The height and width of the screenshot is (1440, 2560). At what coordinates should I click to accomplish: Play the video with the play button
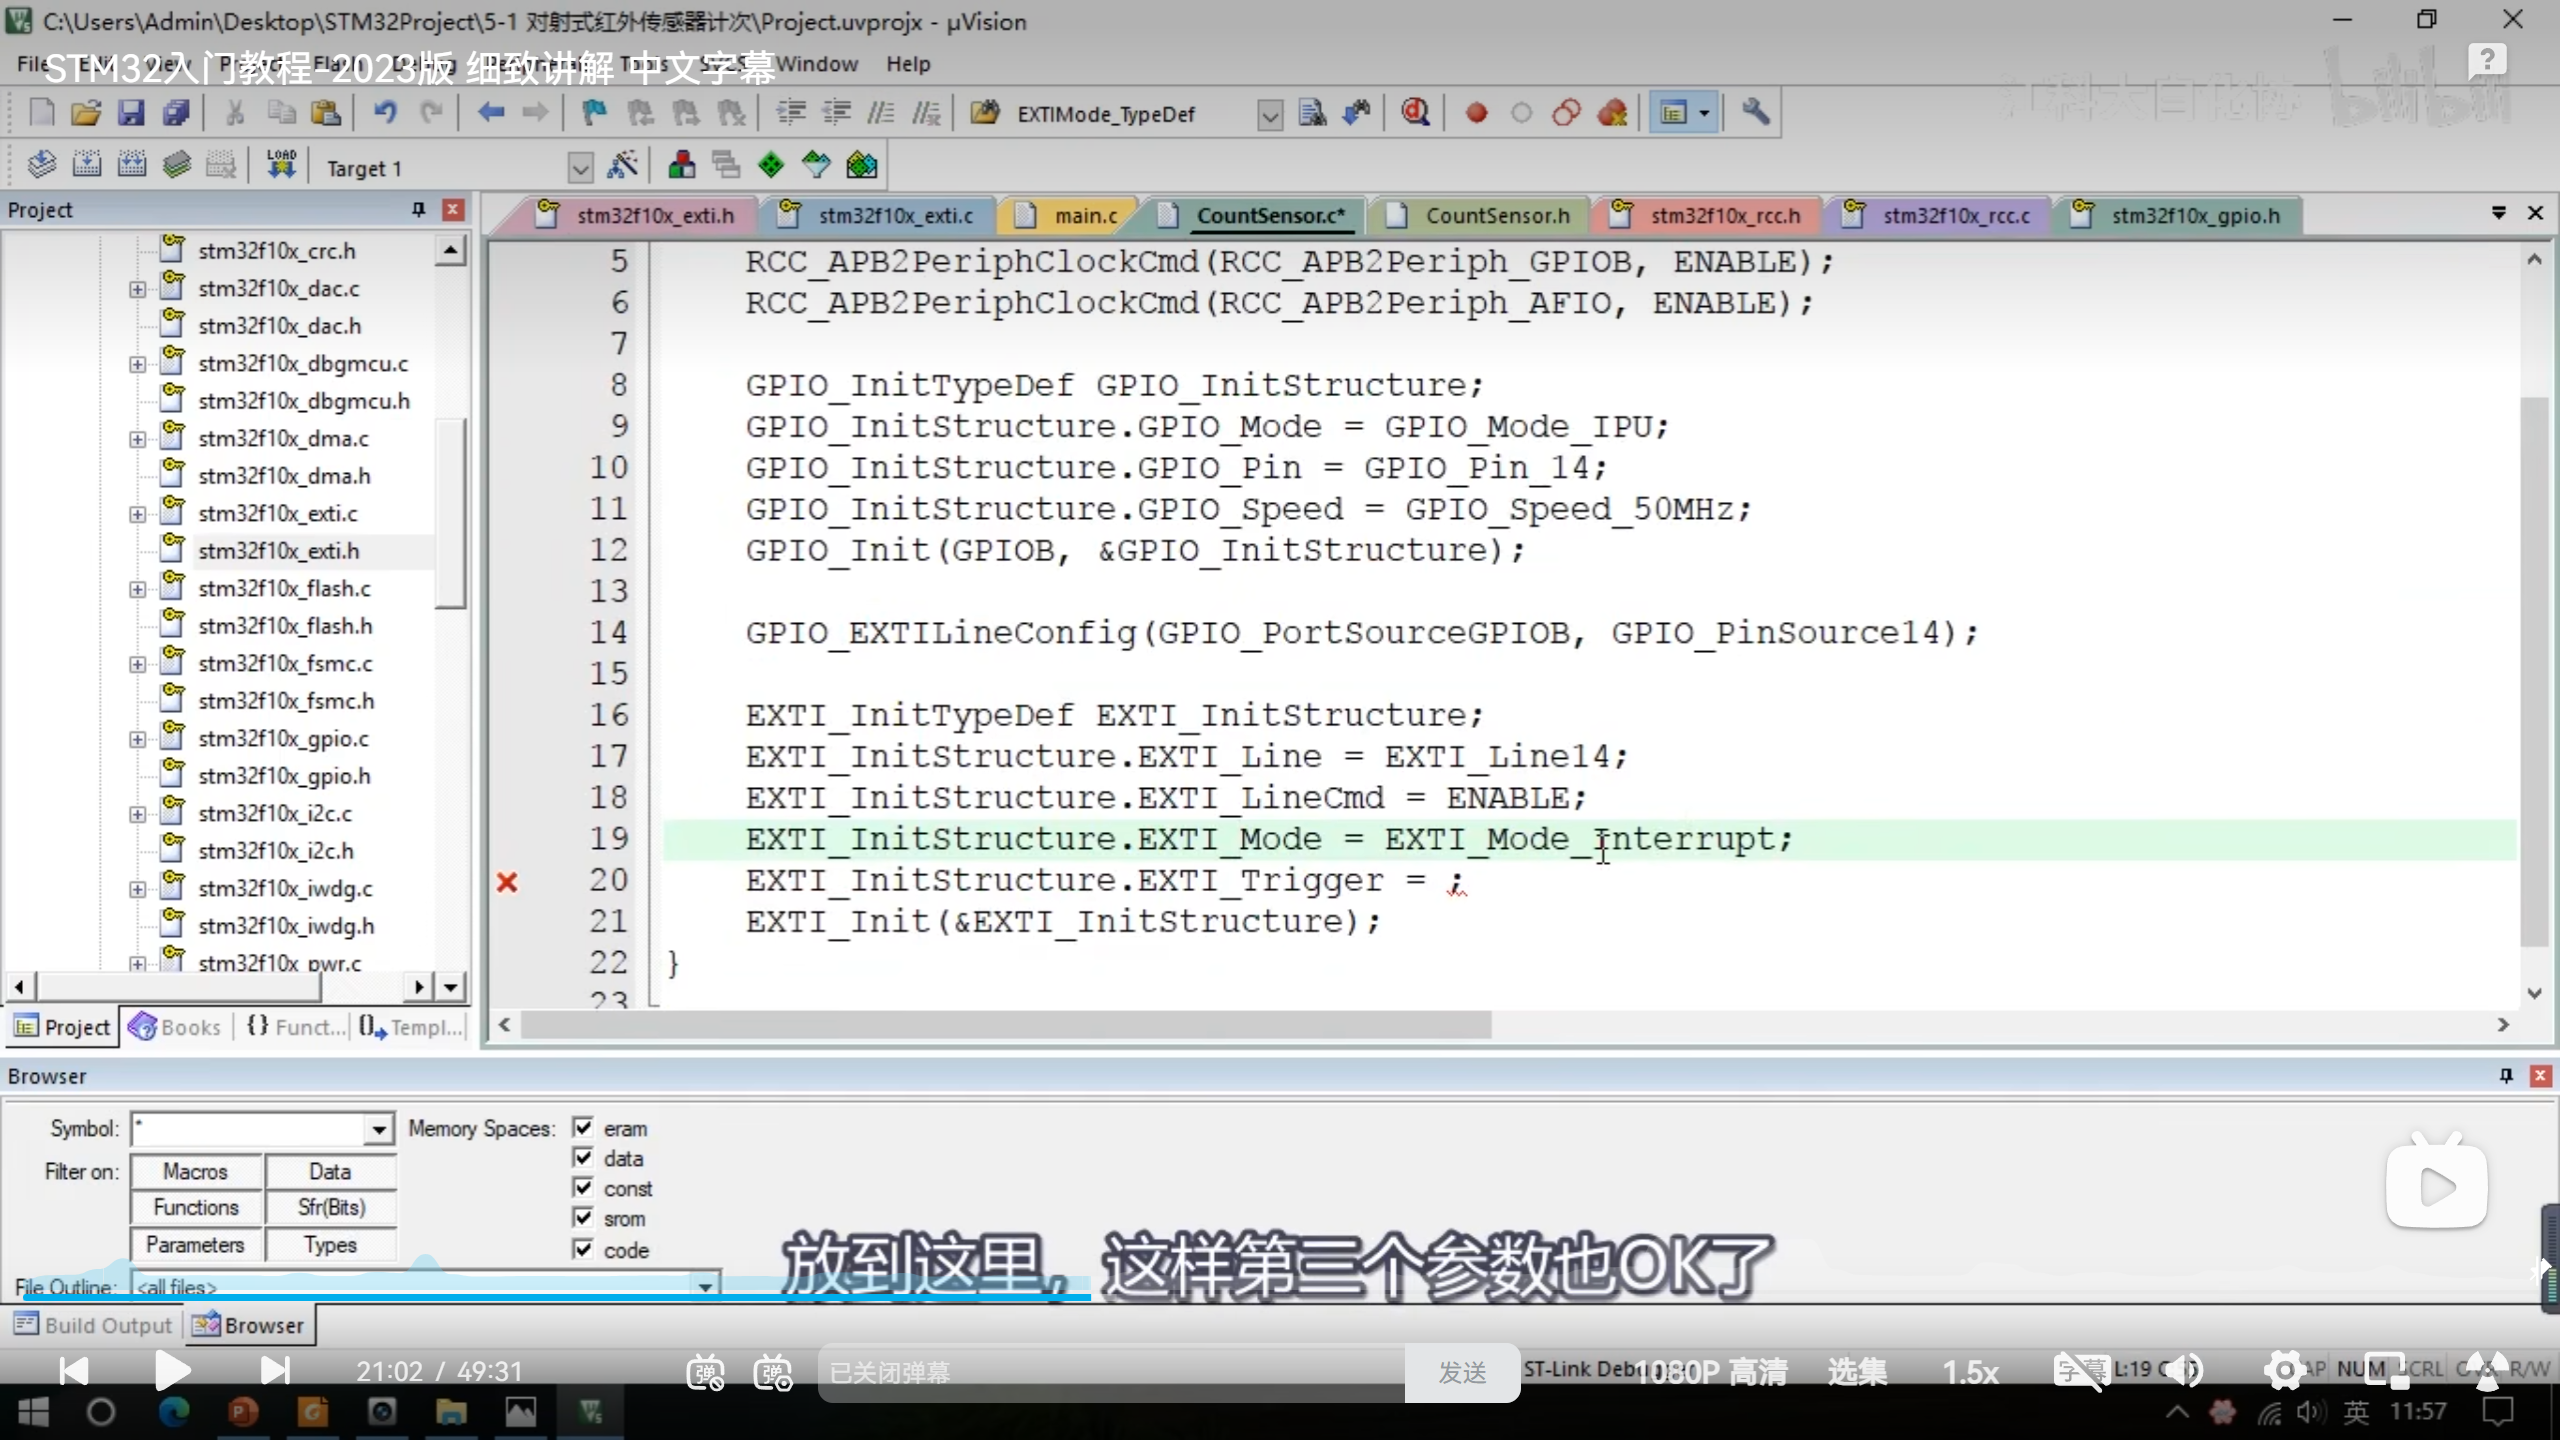(x=172, y=1371)
